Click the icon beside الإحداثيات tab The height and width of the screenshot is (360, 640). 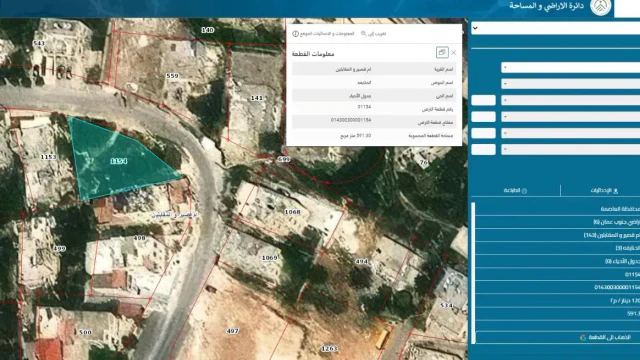616,191
